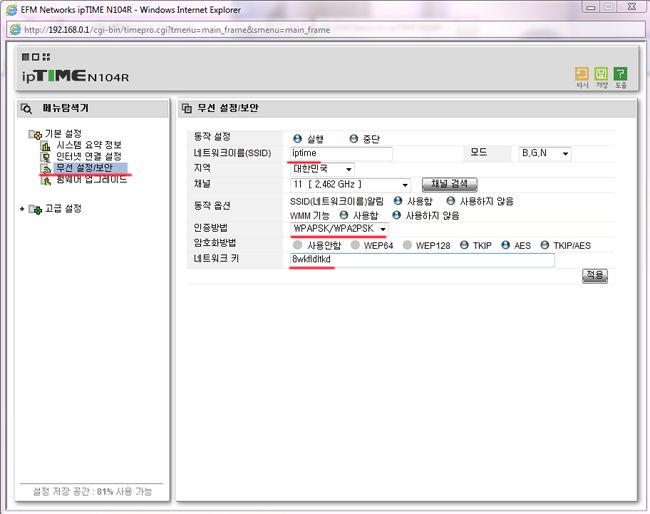Click the 네트워크 키 input field

422,260
